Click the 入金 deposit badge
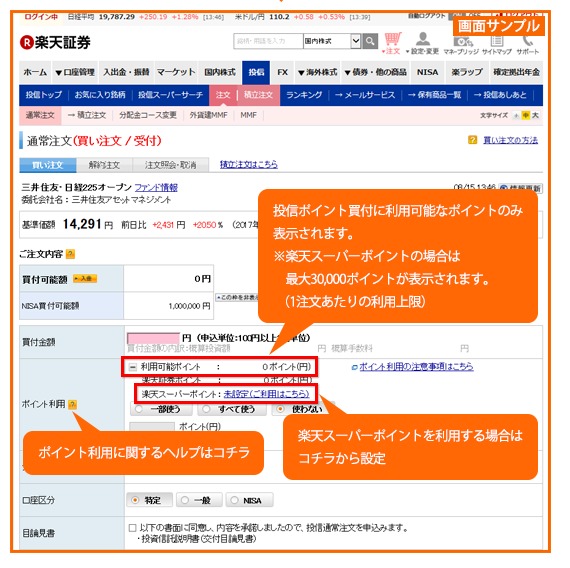570x568 pixels. (86, 279)
